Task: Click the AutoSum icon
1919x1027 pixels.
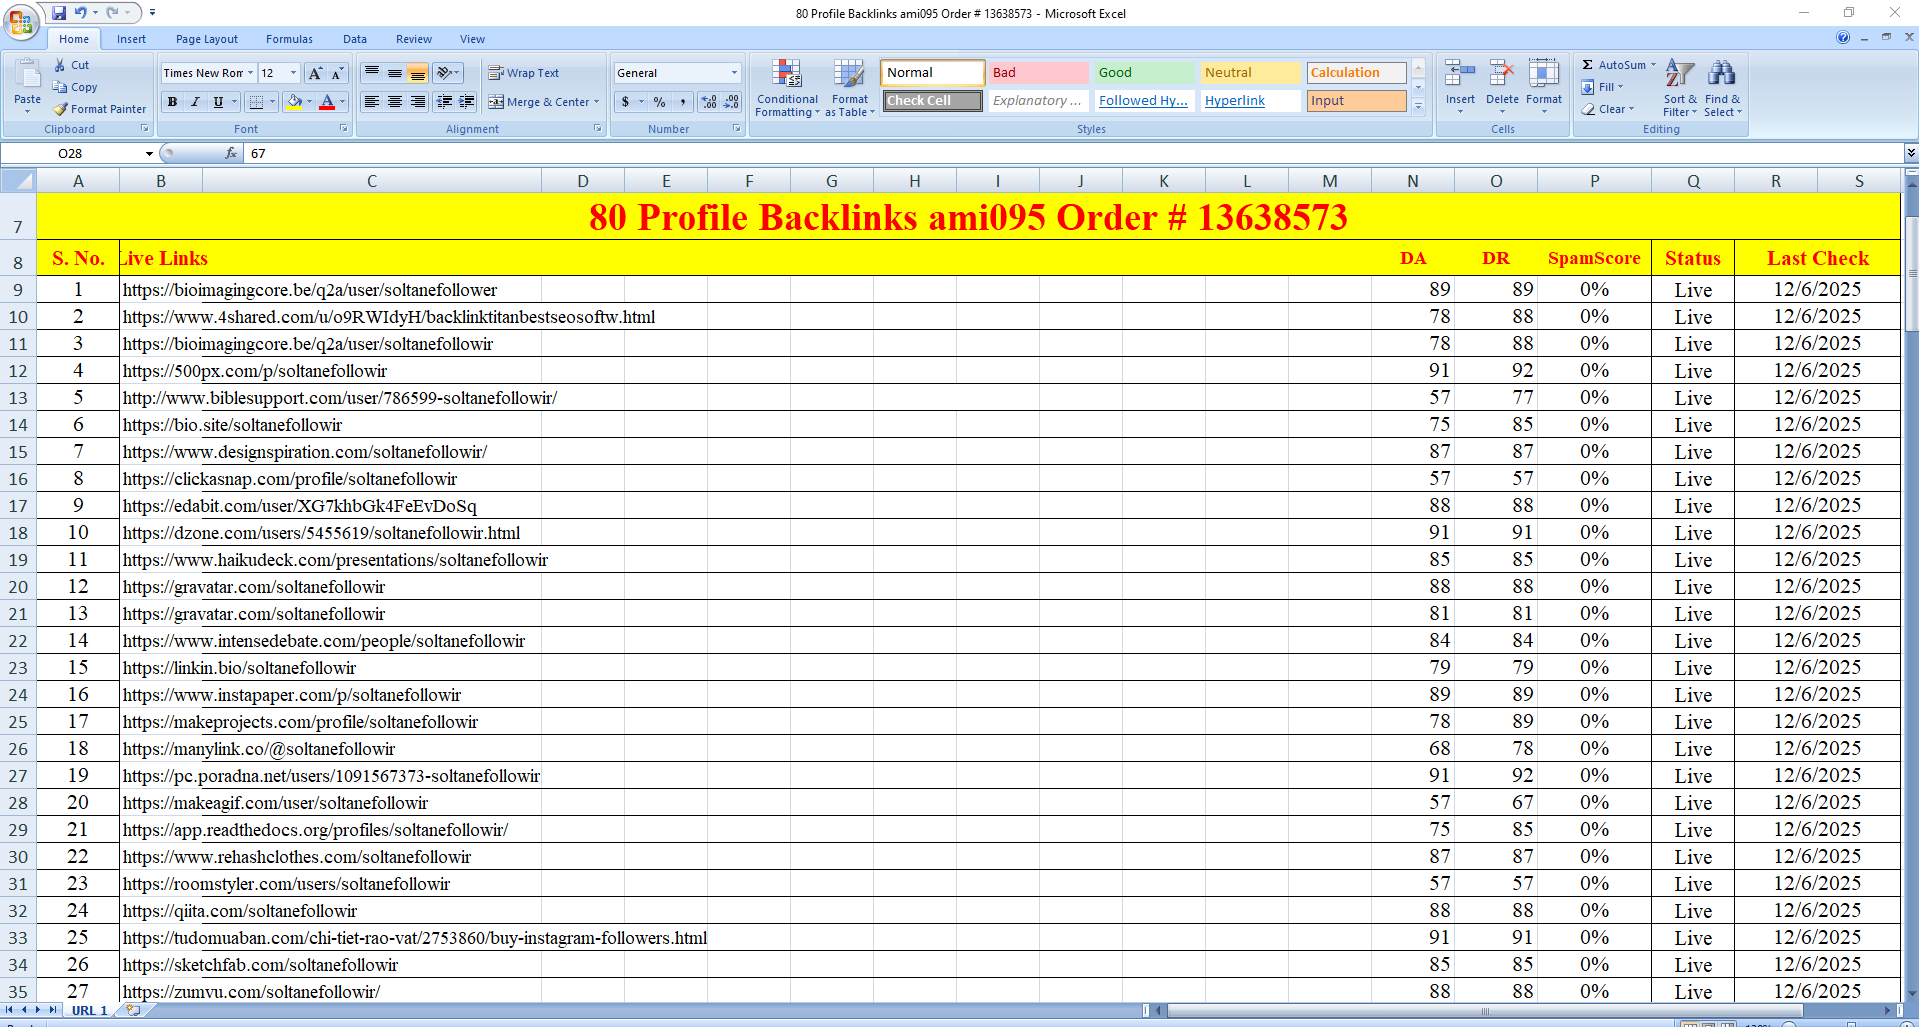Action: pos(1590,64)
